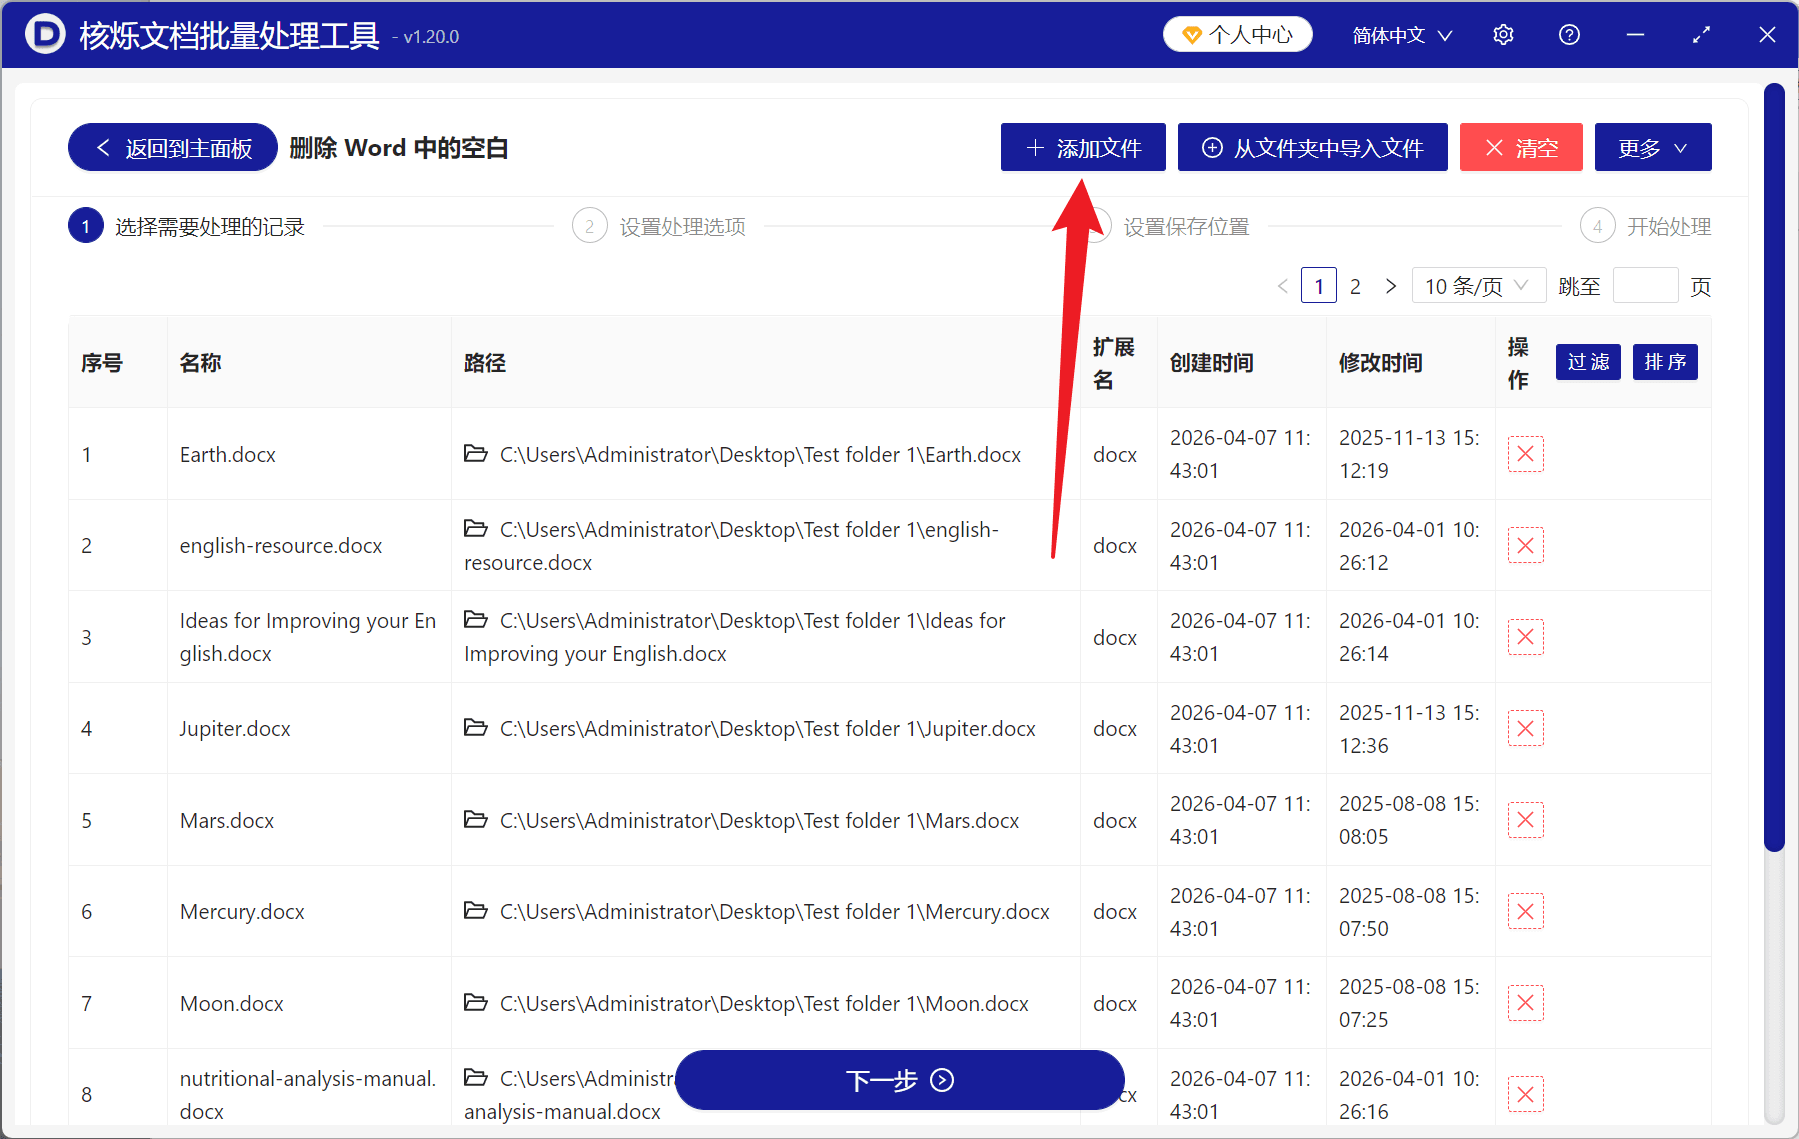The width and height of the screenshot is (1799, 1139).
Task: Open the 10条/页 page size dropdown
Action: pos(1478,285)
